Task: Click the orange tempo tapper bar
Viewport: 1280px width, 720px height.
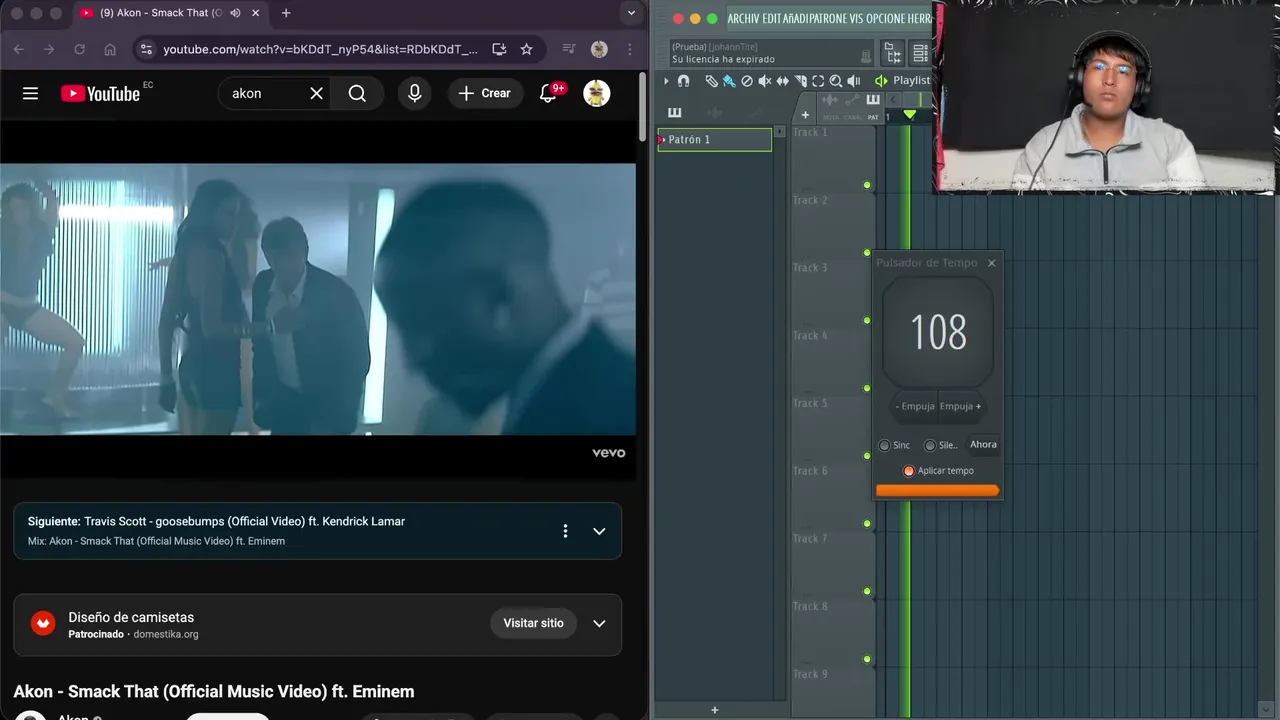Action: [x=937, y=490]
